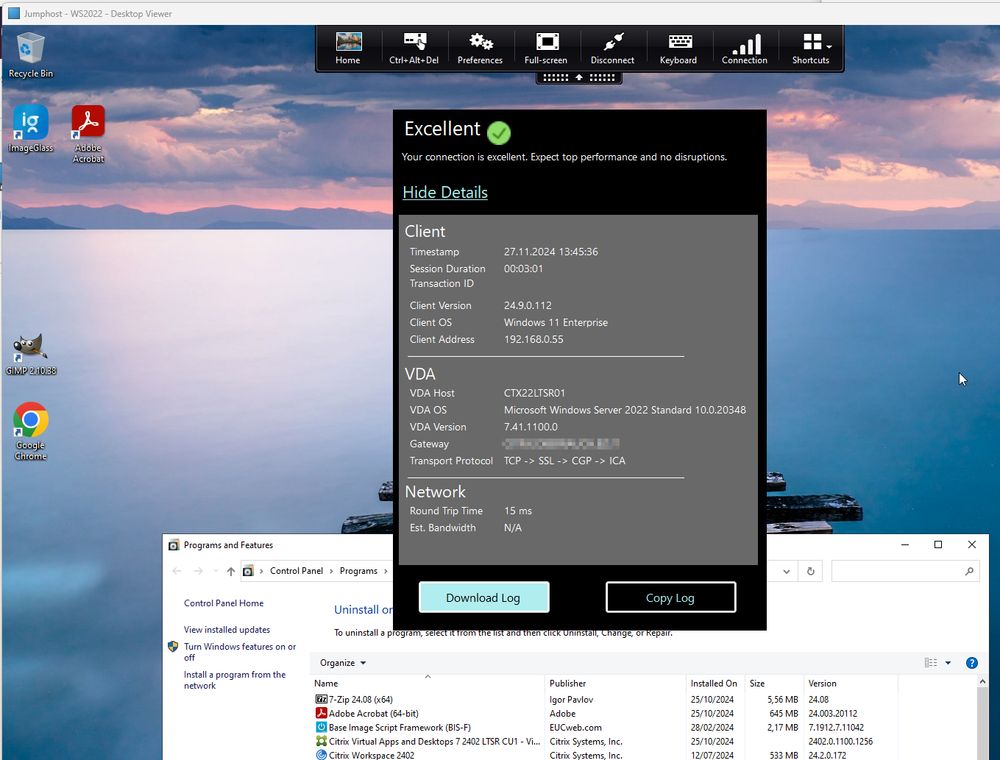Sort by the Version column header

850,683
